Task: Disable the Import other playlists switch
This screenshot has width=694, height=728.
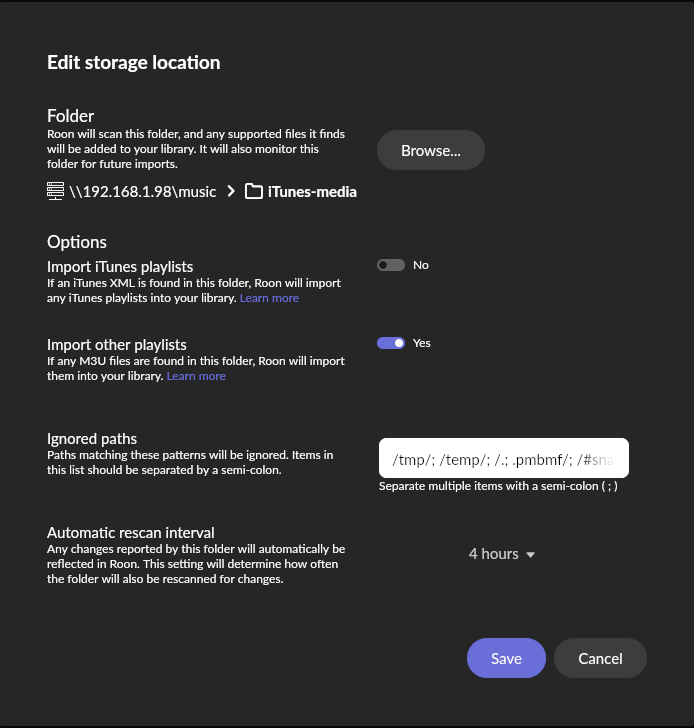Action: click(x=391, y=343)
